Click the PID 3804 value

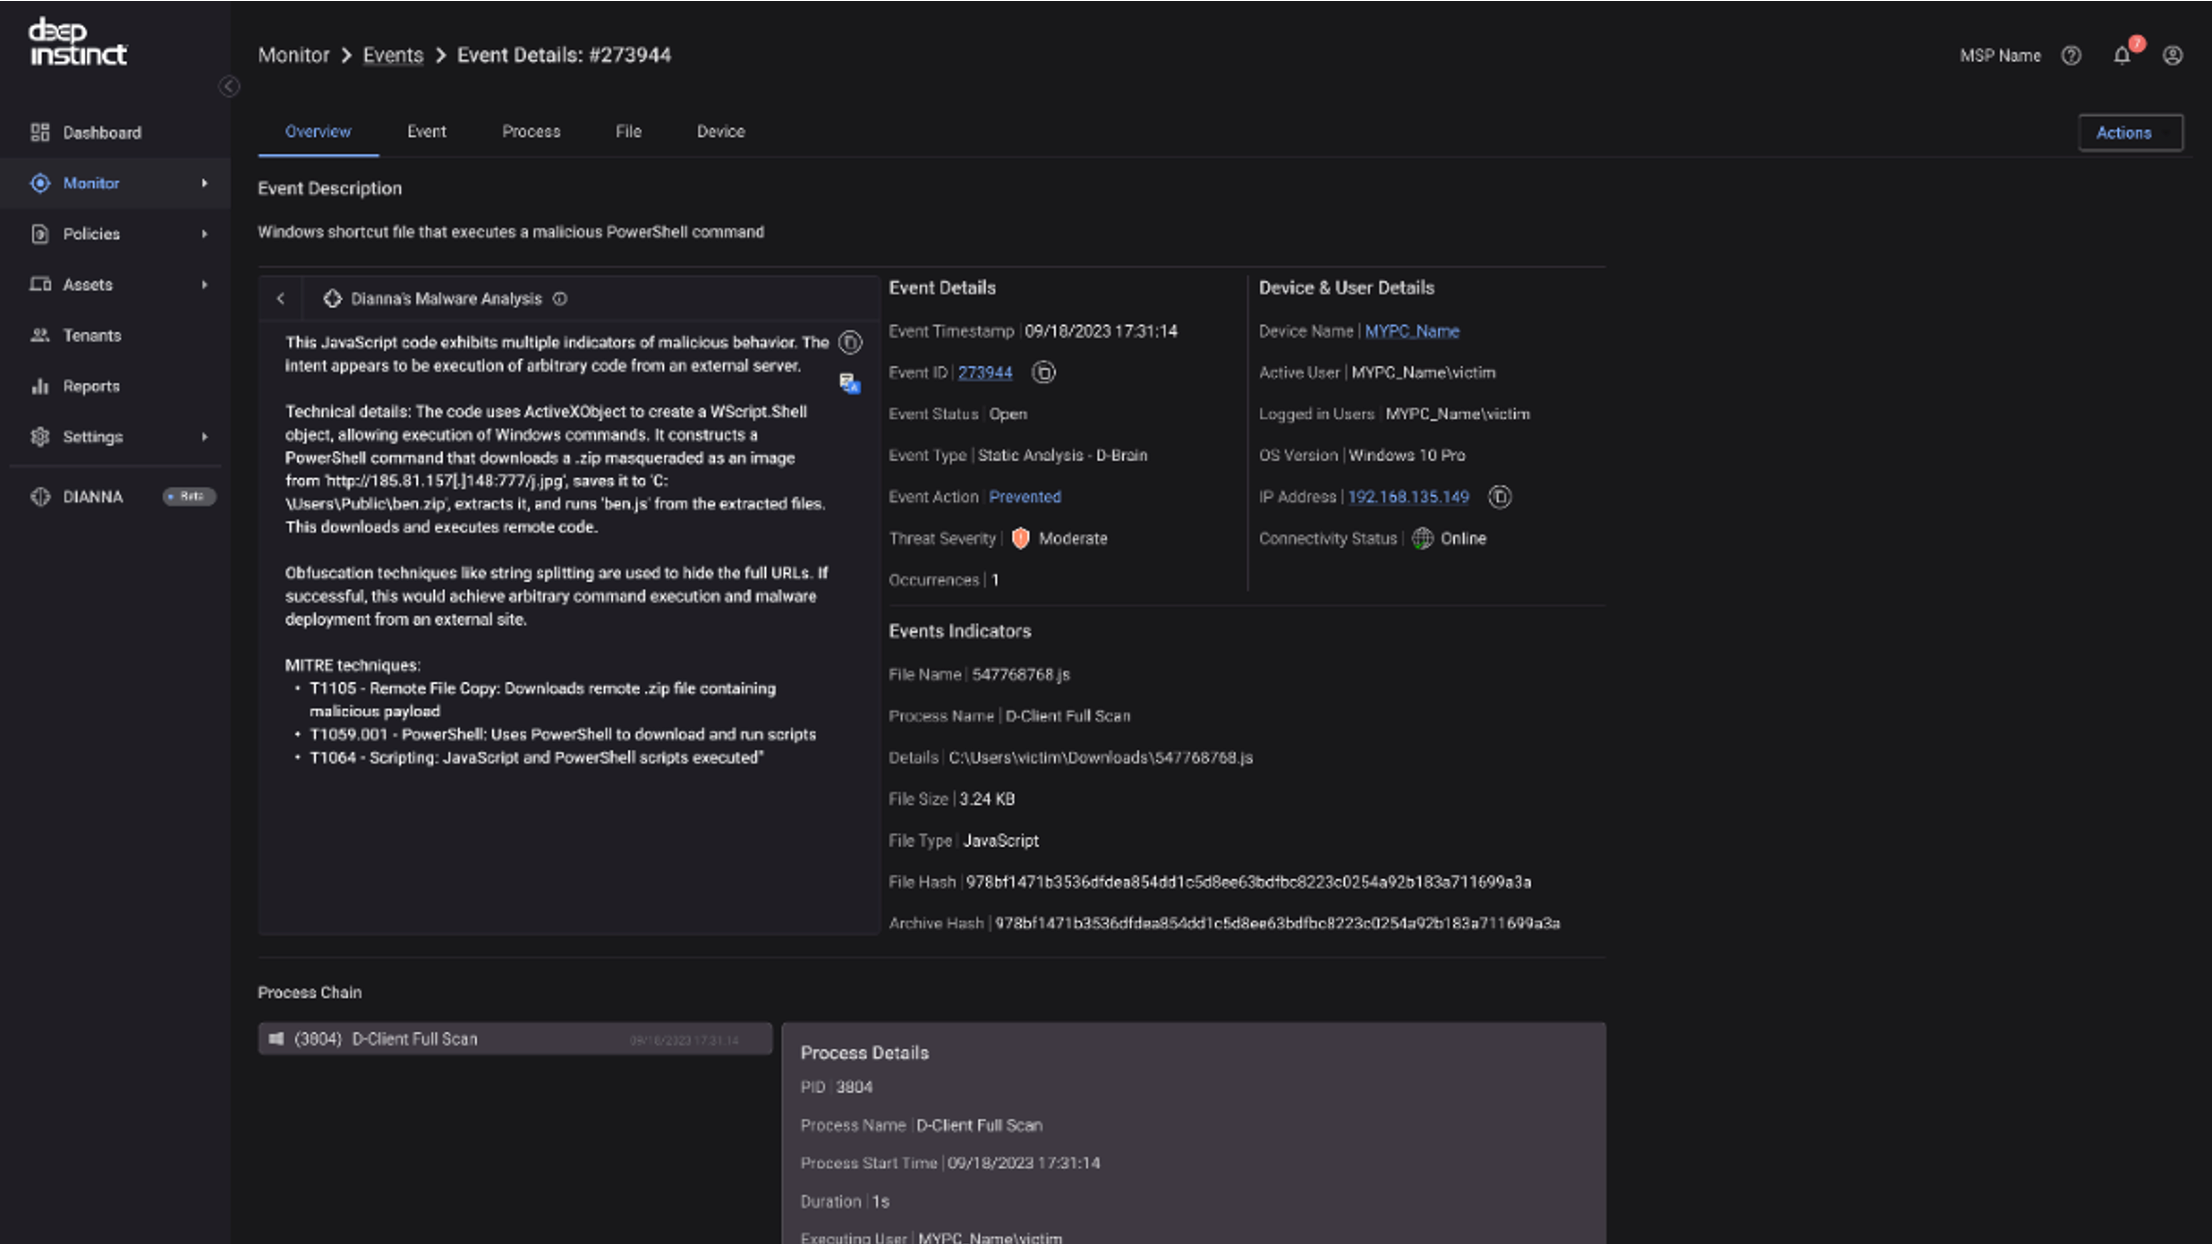[854, 1087]
